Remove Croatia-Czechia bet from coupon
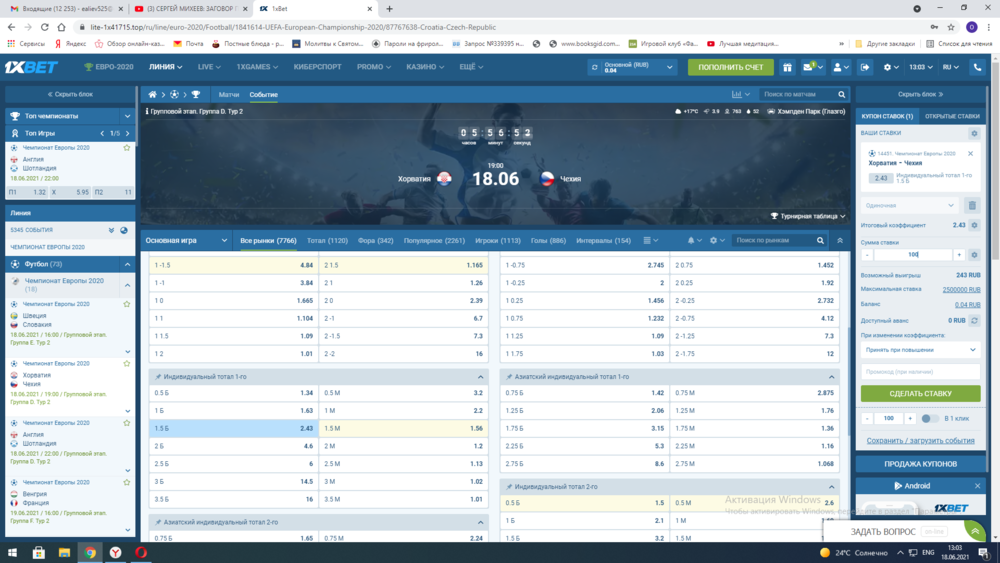Viewport: 1000px width, 563px height. pyautogui.click(x=971, y=154)
